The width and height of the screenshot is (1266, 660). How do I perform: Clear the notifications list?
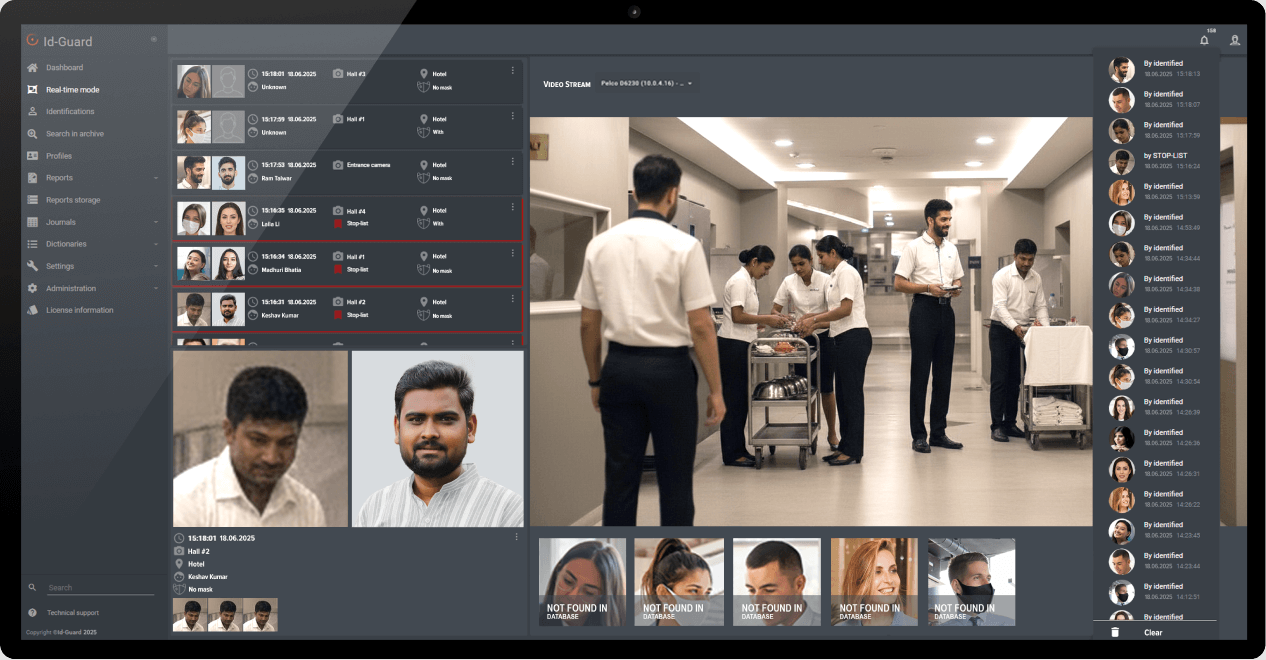tap(1153, 632)
